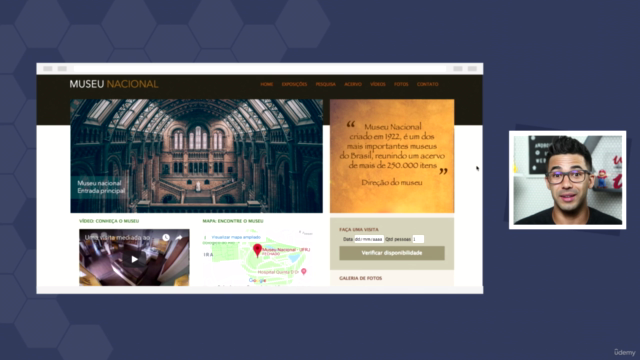Click the "FAÇA UMA VISITA" heading

[x=359, y=229]
